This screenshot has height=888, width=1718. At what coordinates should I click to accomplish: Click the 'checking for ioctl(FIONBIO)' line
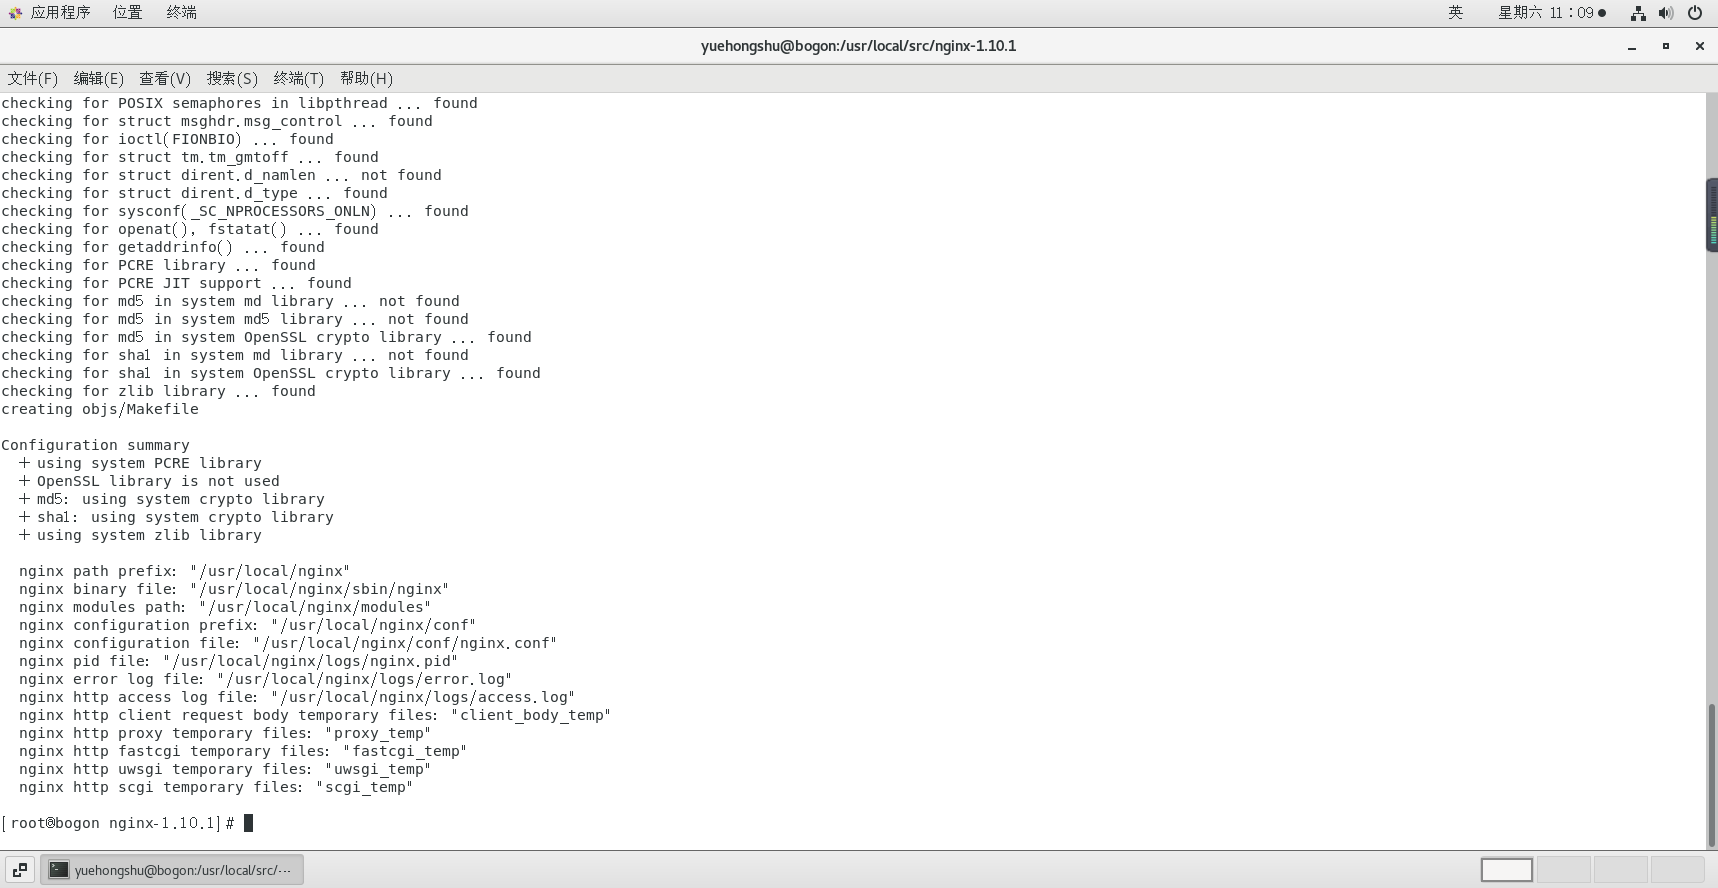[x=167, y=139]
